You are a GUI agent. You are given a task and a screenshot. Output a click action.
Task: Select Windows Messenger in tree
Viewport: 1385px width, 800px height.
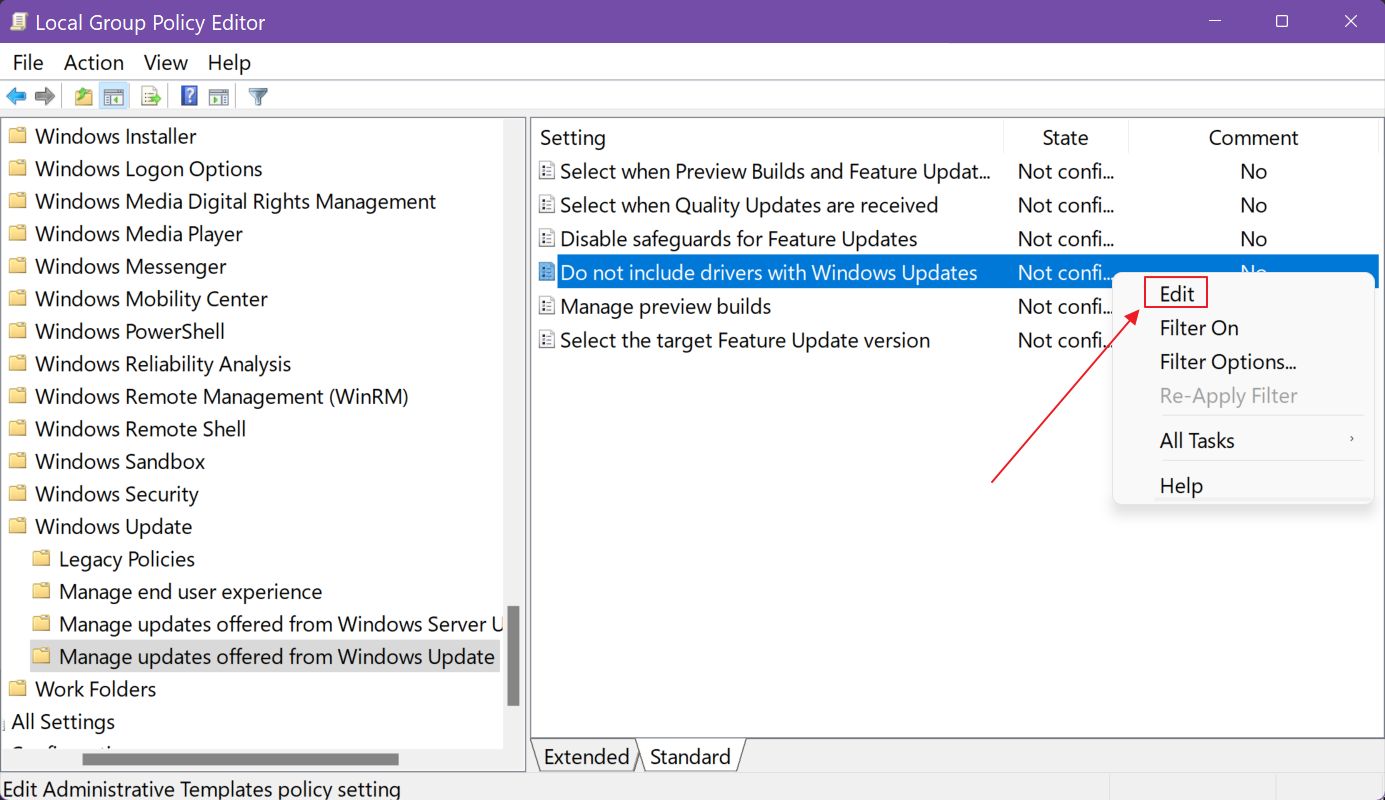coord(130,266)
